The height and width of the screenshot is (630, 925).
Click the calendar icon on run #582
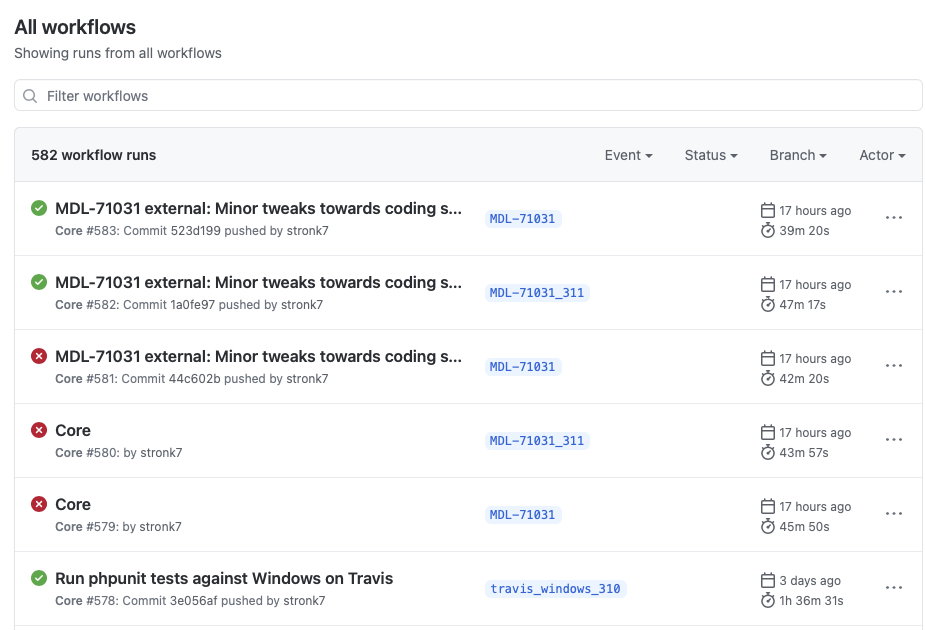point(767,284)
